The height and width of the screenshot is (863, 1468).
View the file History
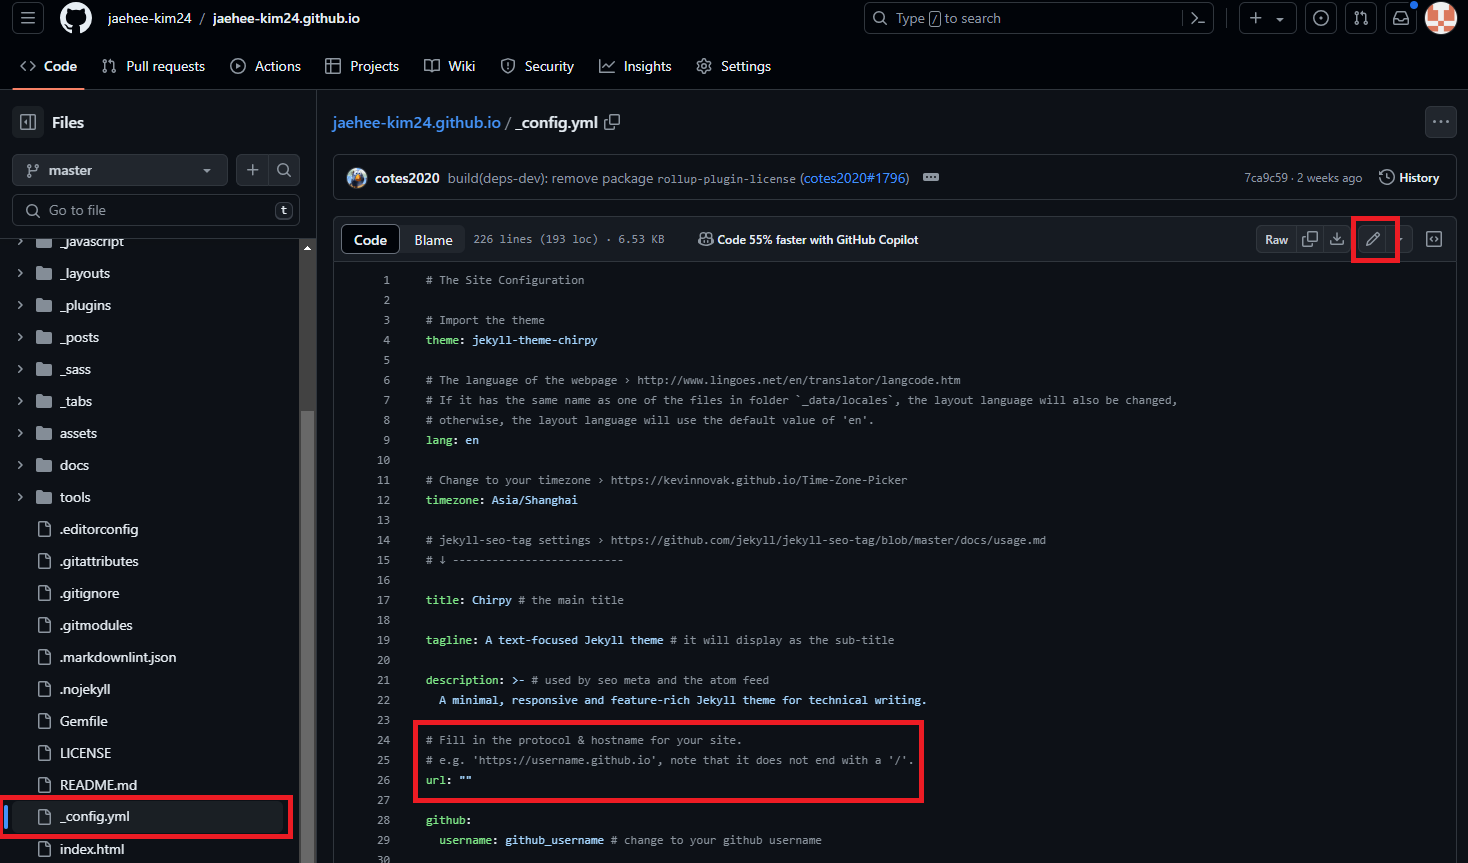[1409, 178]
